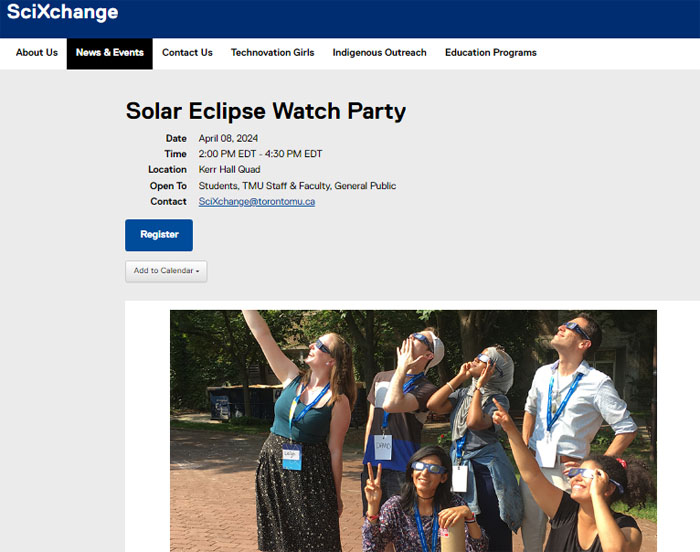
Task: Navigate to Indigenous Outreach
Action: point(379,53)
